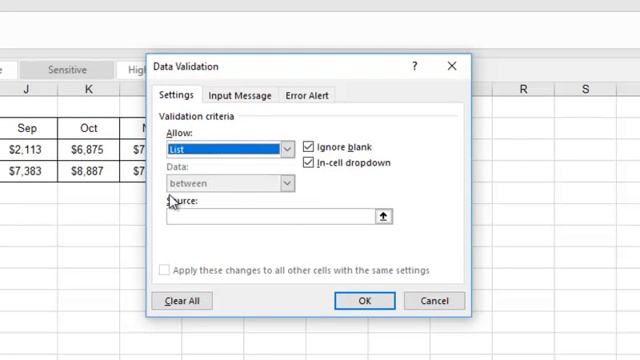Open Data Validation help question mark
This screenshot has height=360, width=640.
point(415,66)
